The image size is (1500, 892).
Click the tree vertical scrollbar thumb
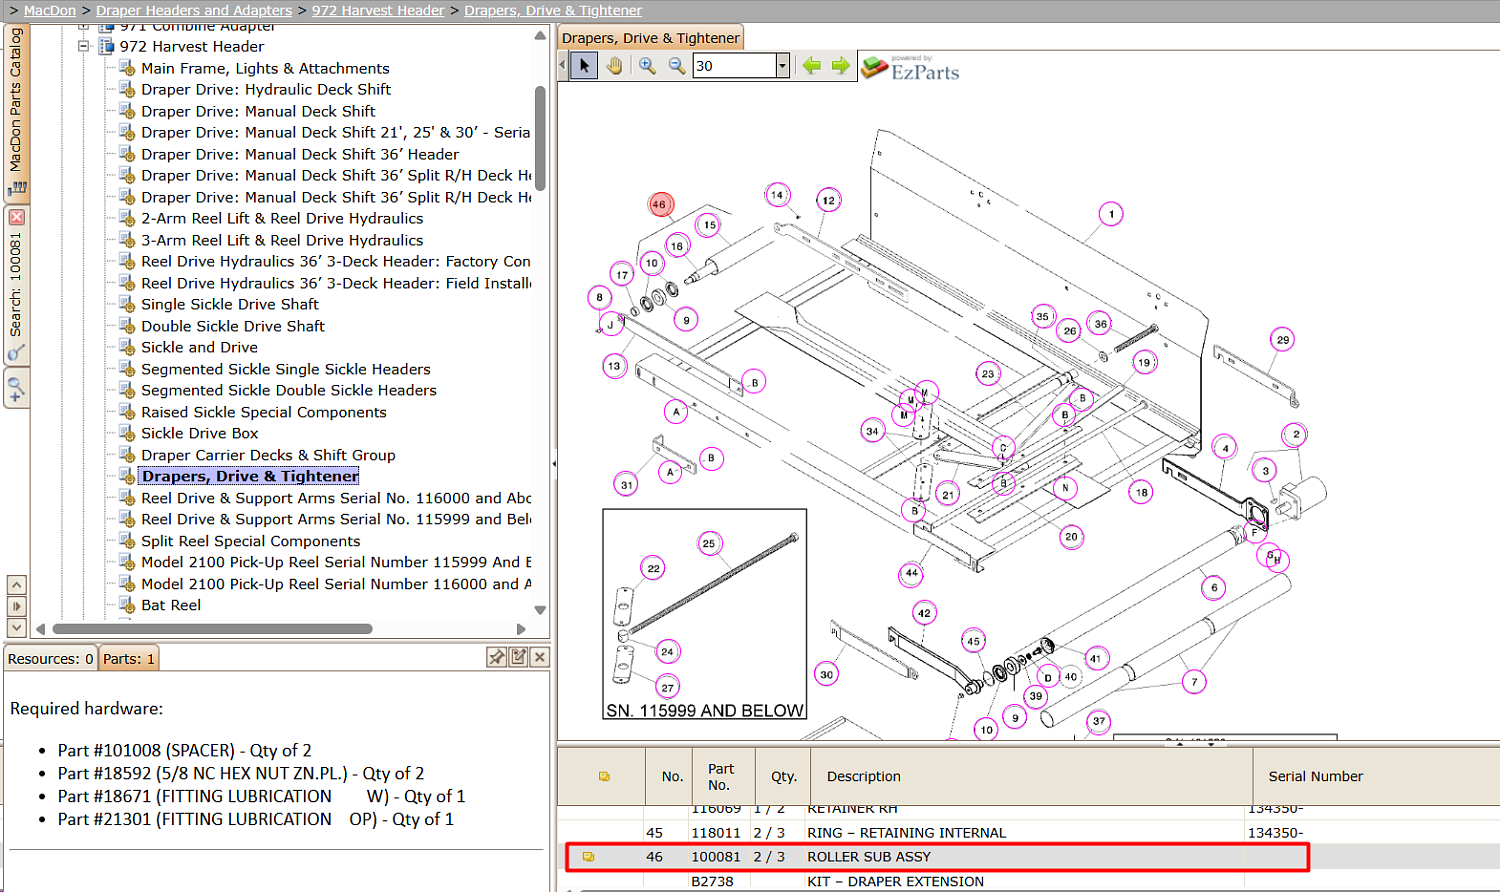tap(540, 138)
